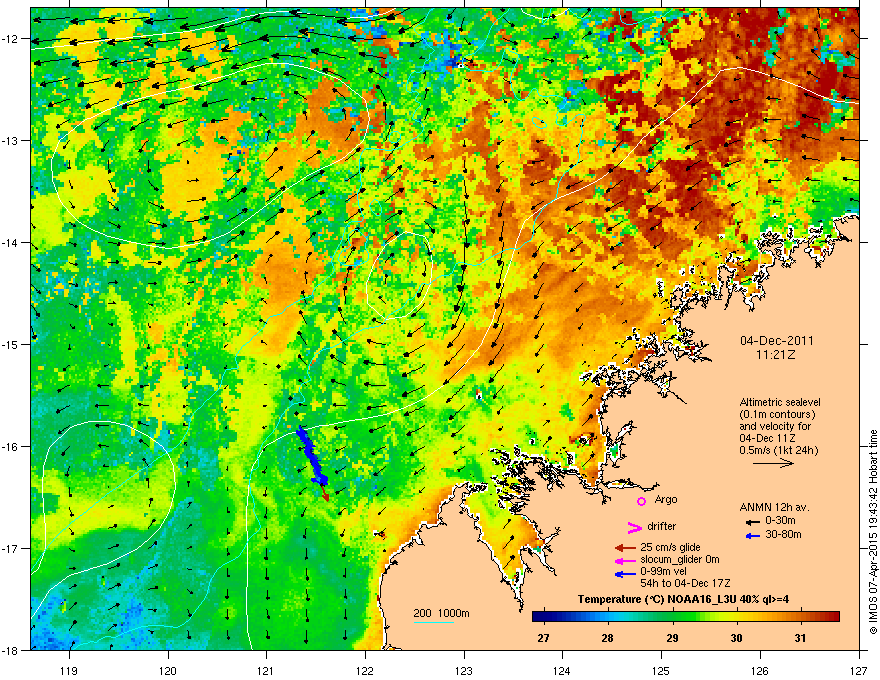
Task: Click the longitude label 127
Action: pyautogui.click(x=859, y=670)
